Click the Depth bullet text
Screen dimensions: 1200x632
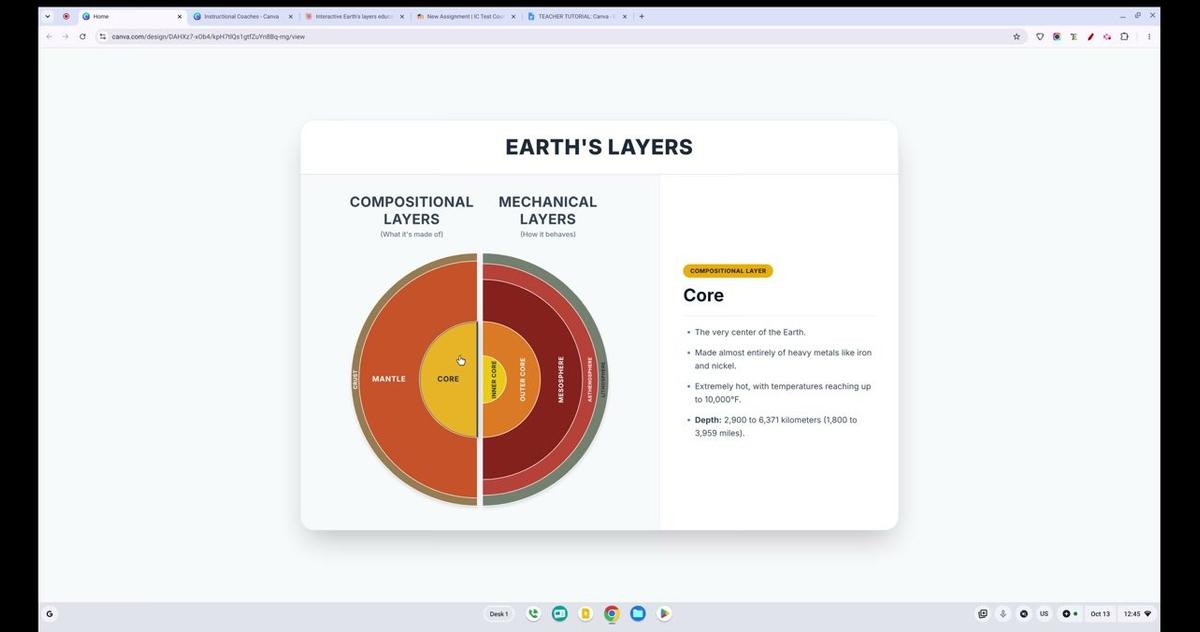click(776, 426)
